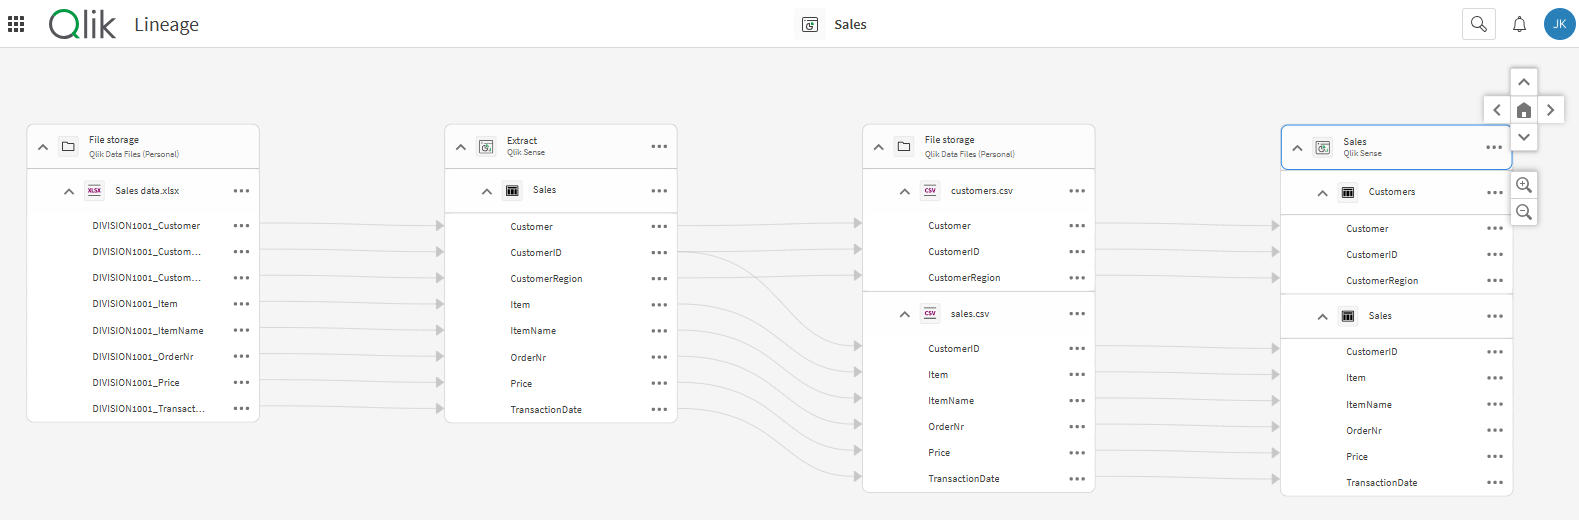
Task: Zoom in on the lineage graph
Action: point(1523,185)
